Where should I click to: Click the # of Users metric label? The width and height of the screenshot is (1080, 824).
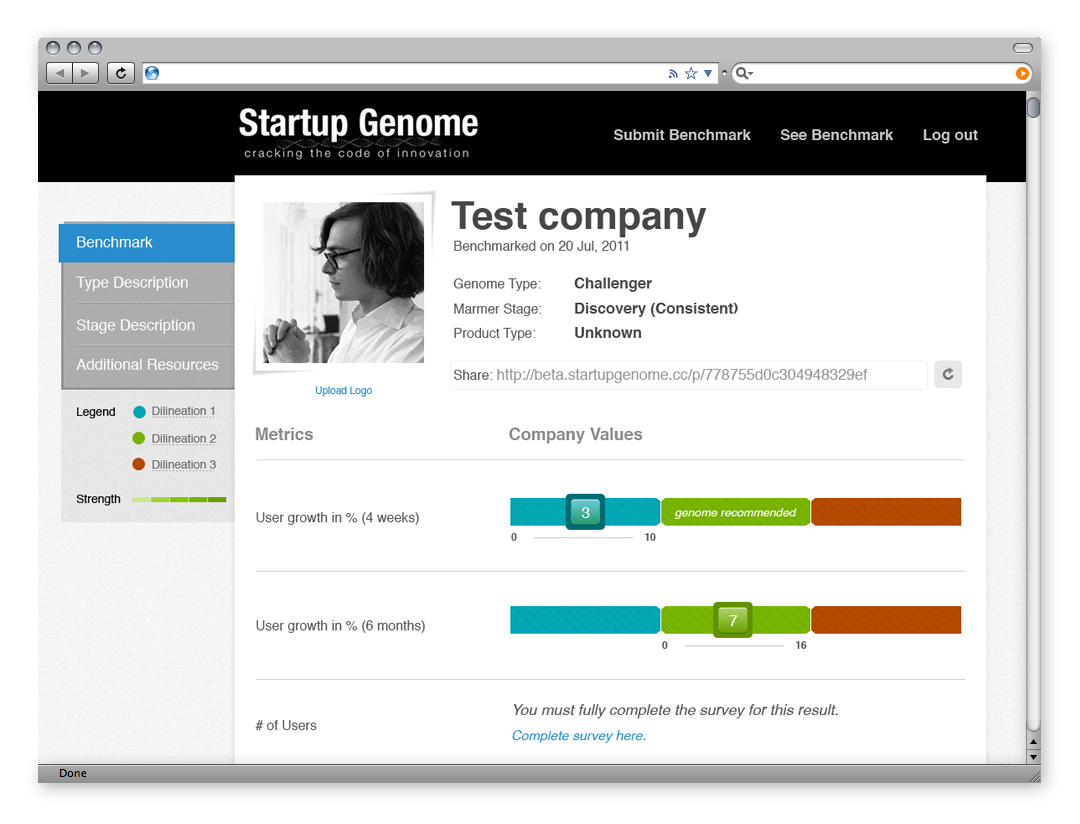click(x=286, y=725)
